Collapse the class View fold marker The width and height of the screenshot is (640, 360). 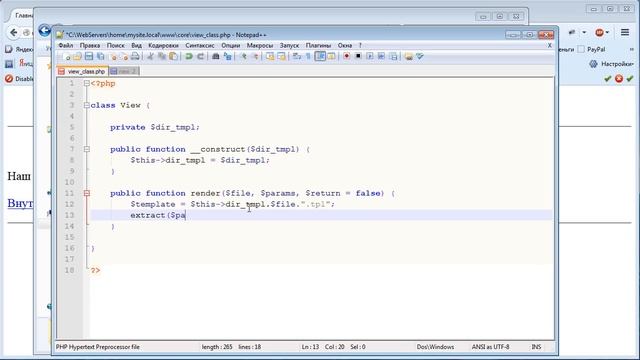[87, 105]
